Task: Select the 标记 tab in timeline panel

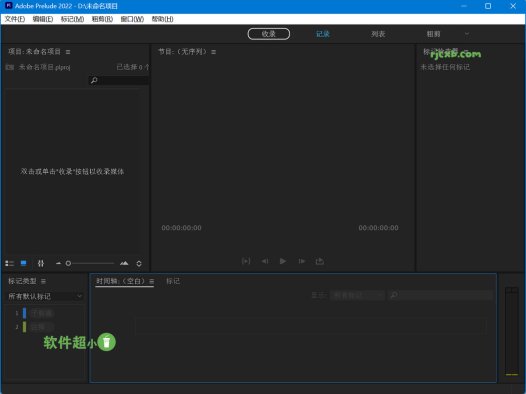Action: point(173,281)
